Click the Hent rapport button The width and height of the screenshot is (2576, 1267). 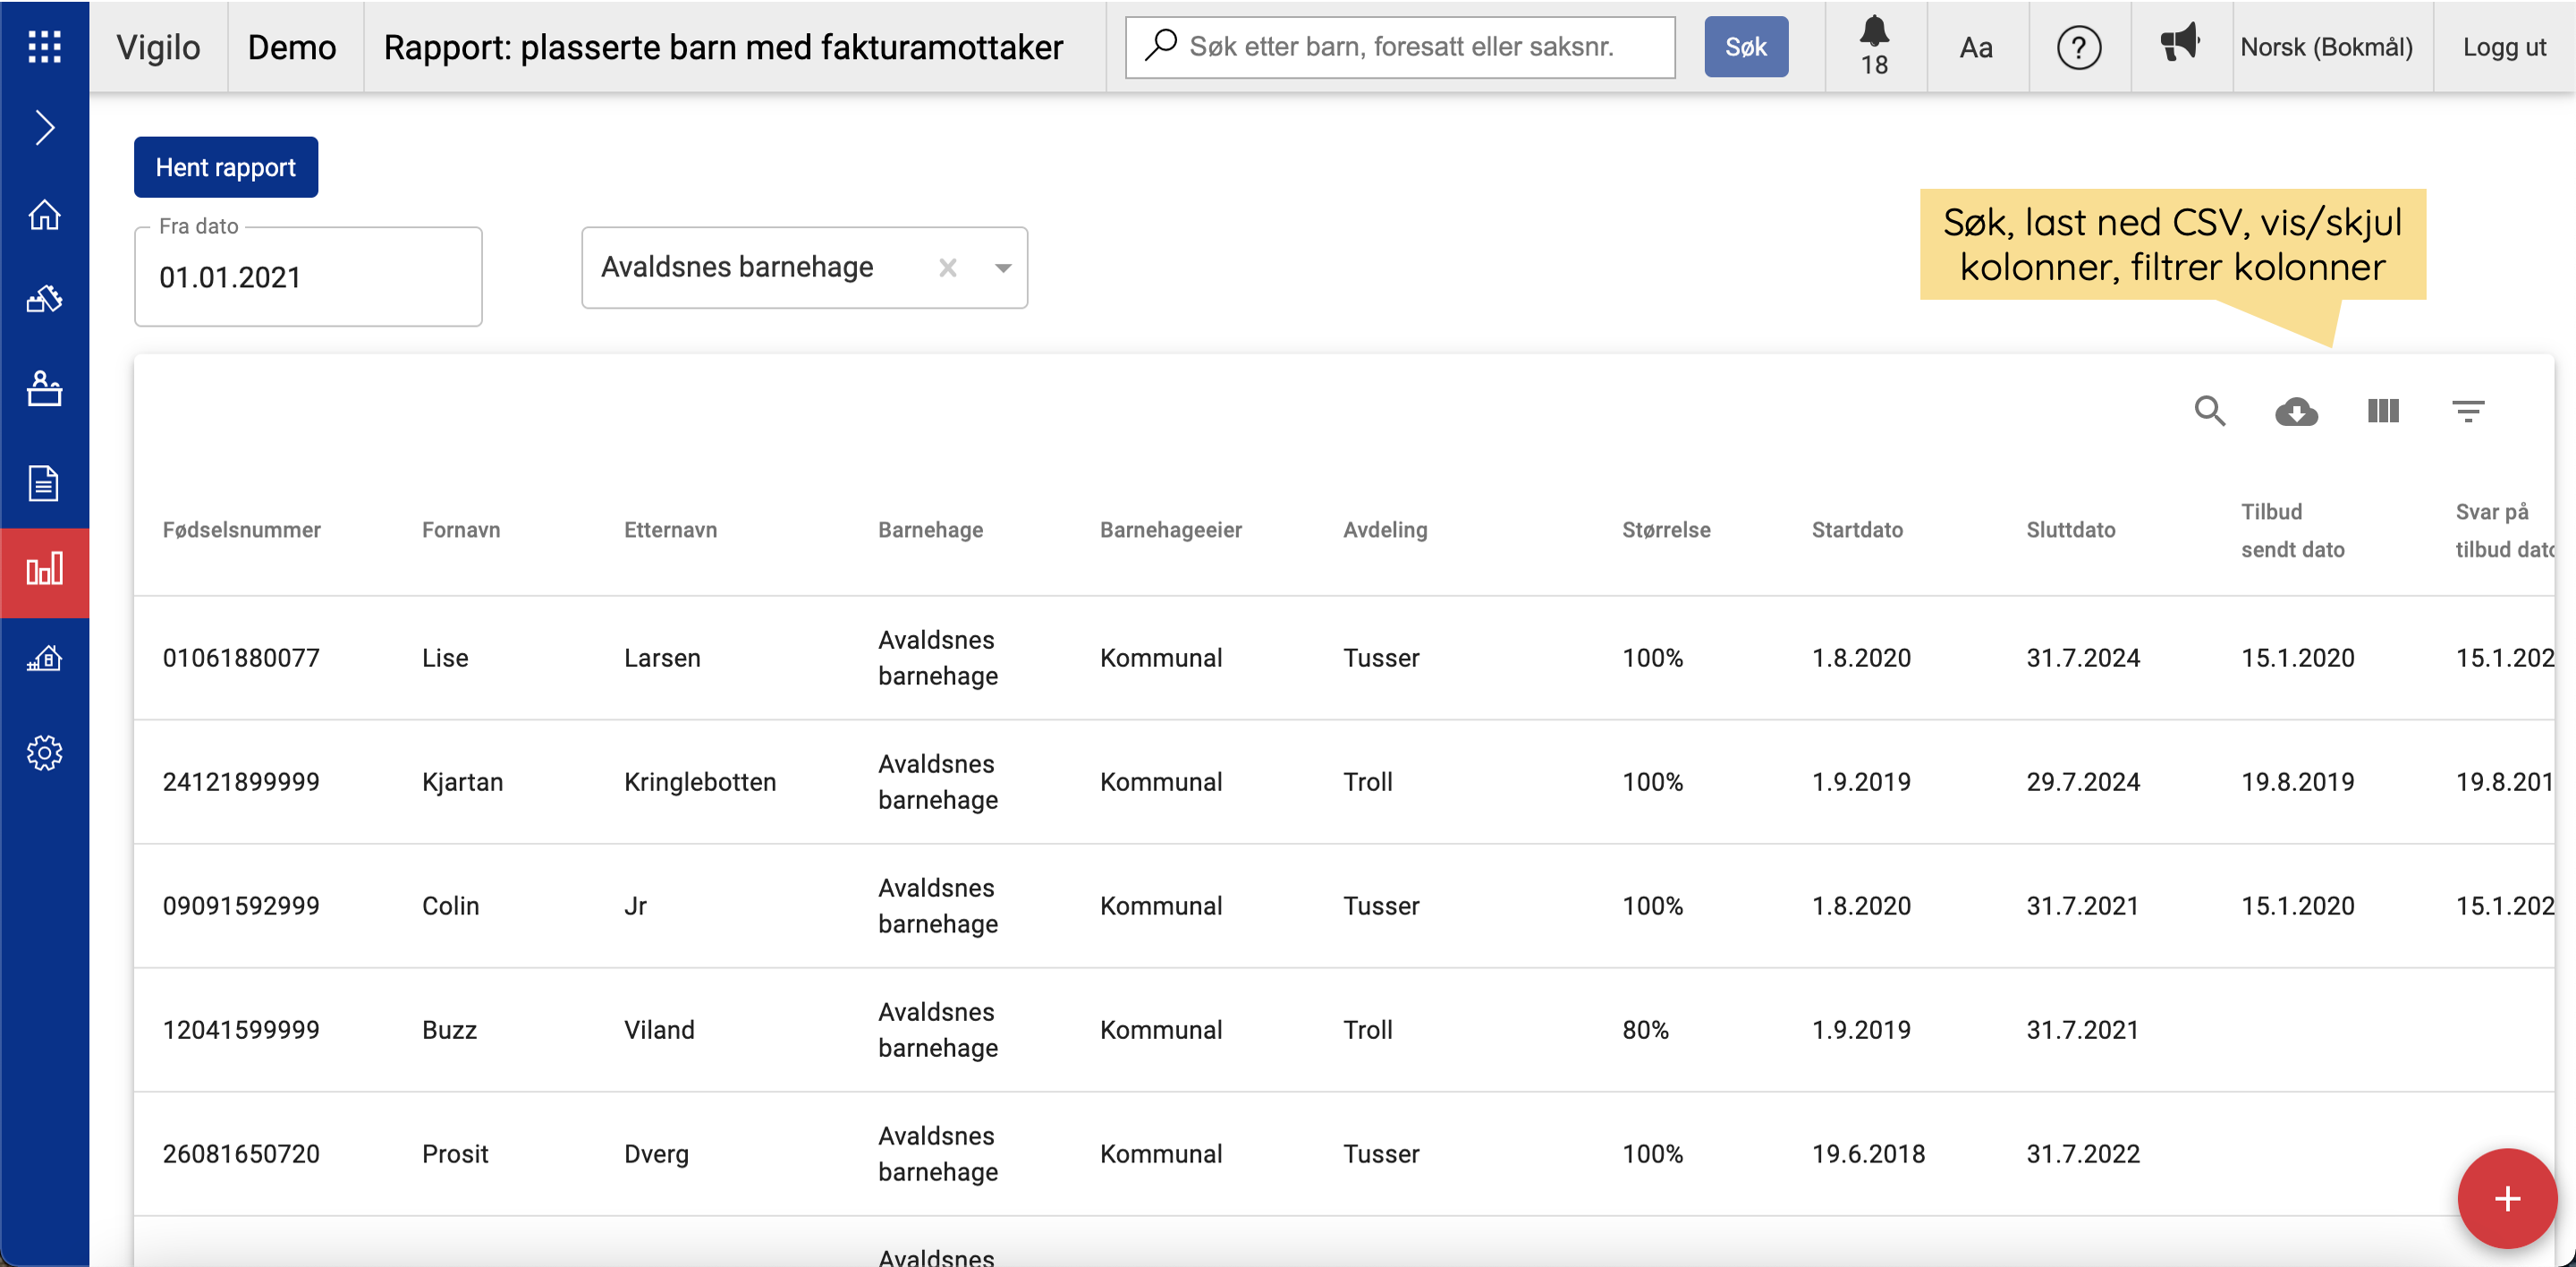226,167
